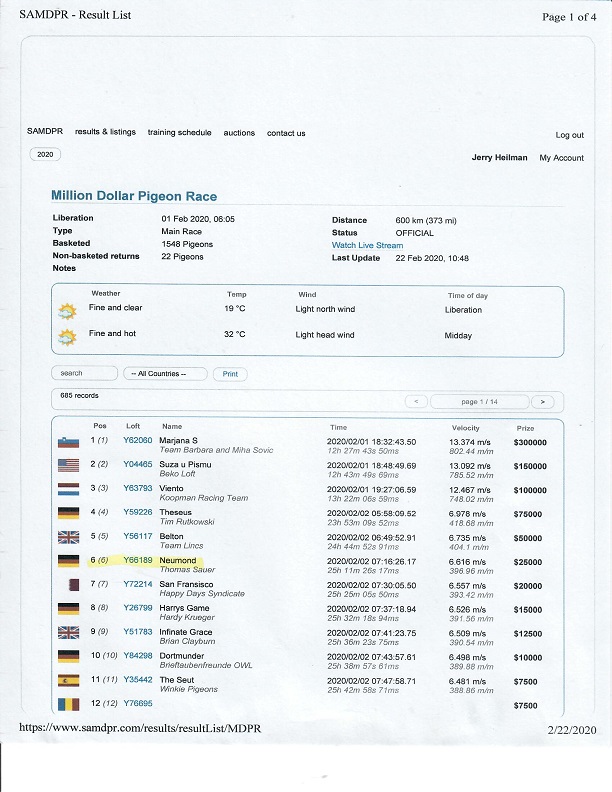The height and width of the screenshot is (792, 612).
Task: Click the USA flag icon beside Suza u Pismu
Action: pyautogui.click(x=68, y=467)
